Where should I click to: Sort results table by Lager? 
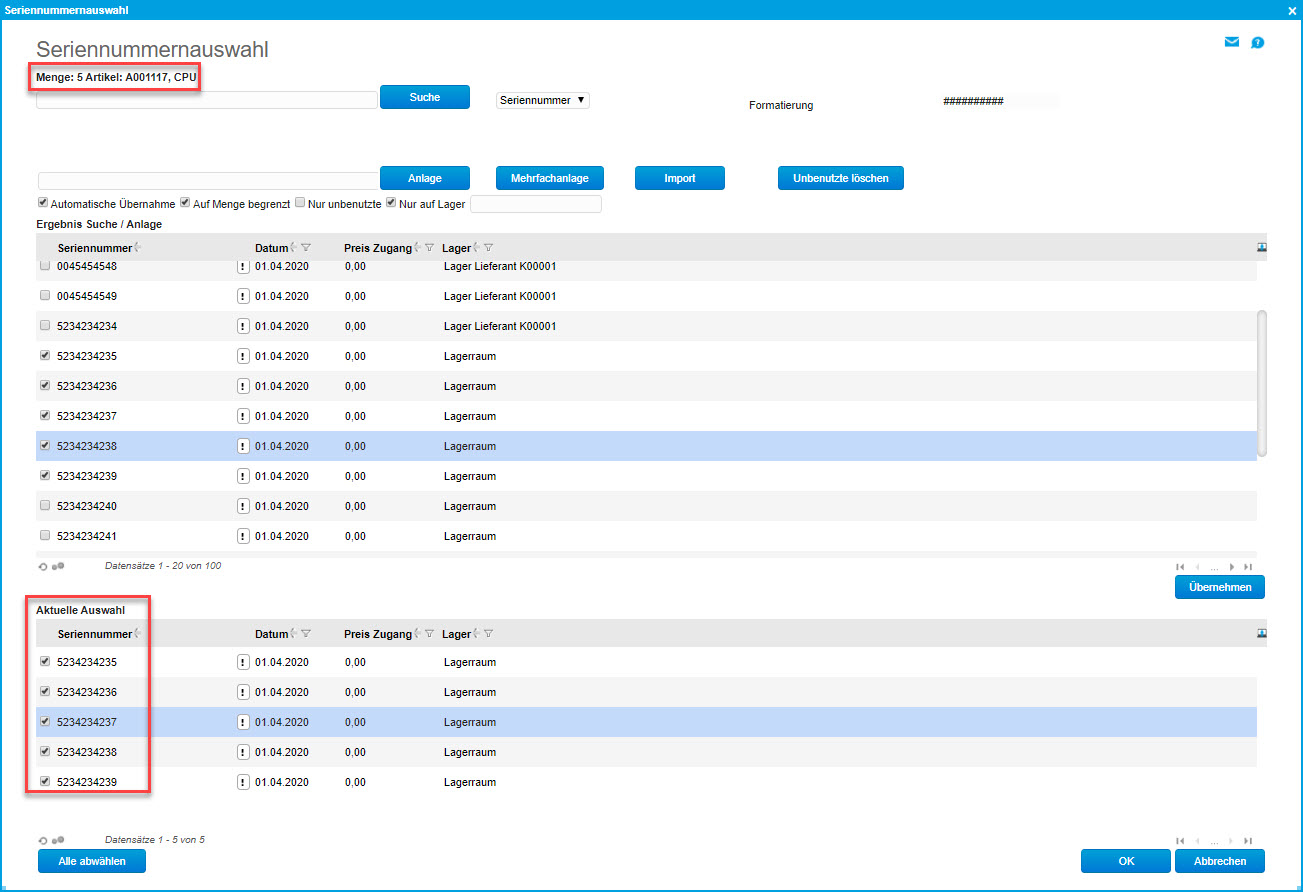[476, 248]
